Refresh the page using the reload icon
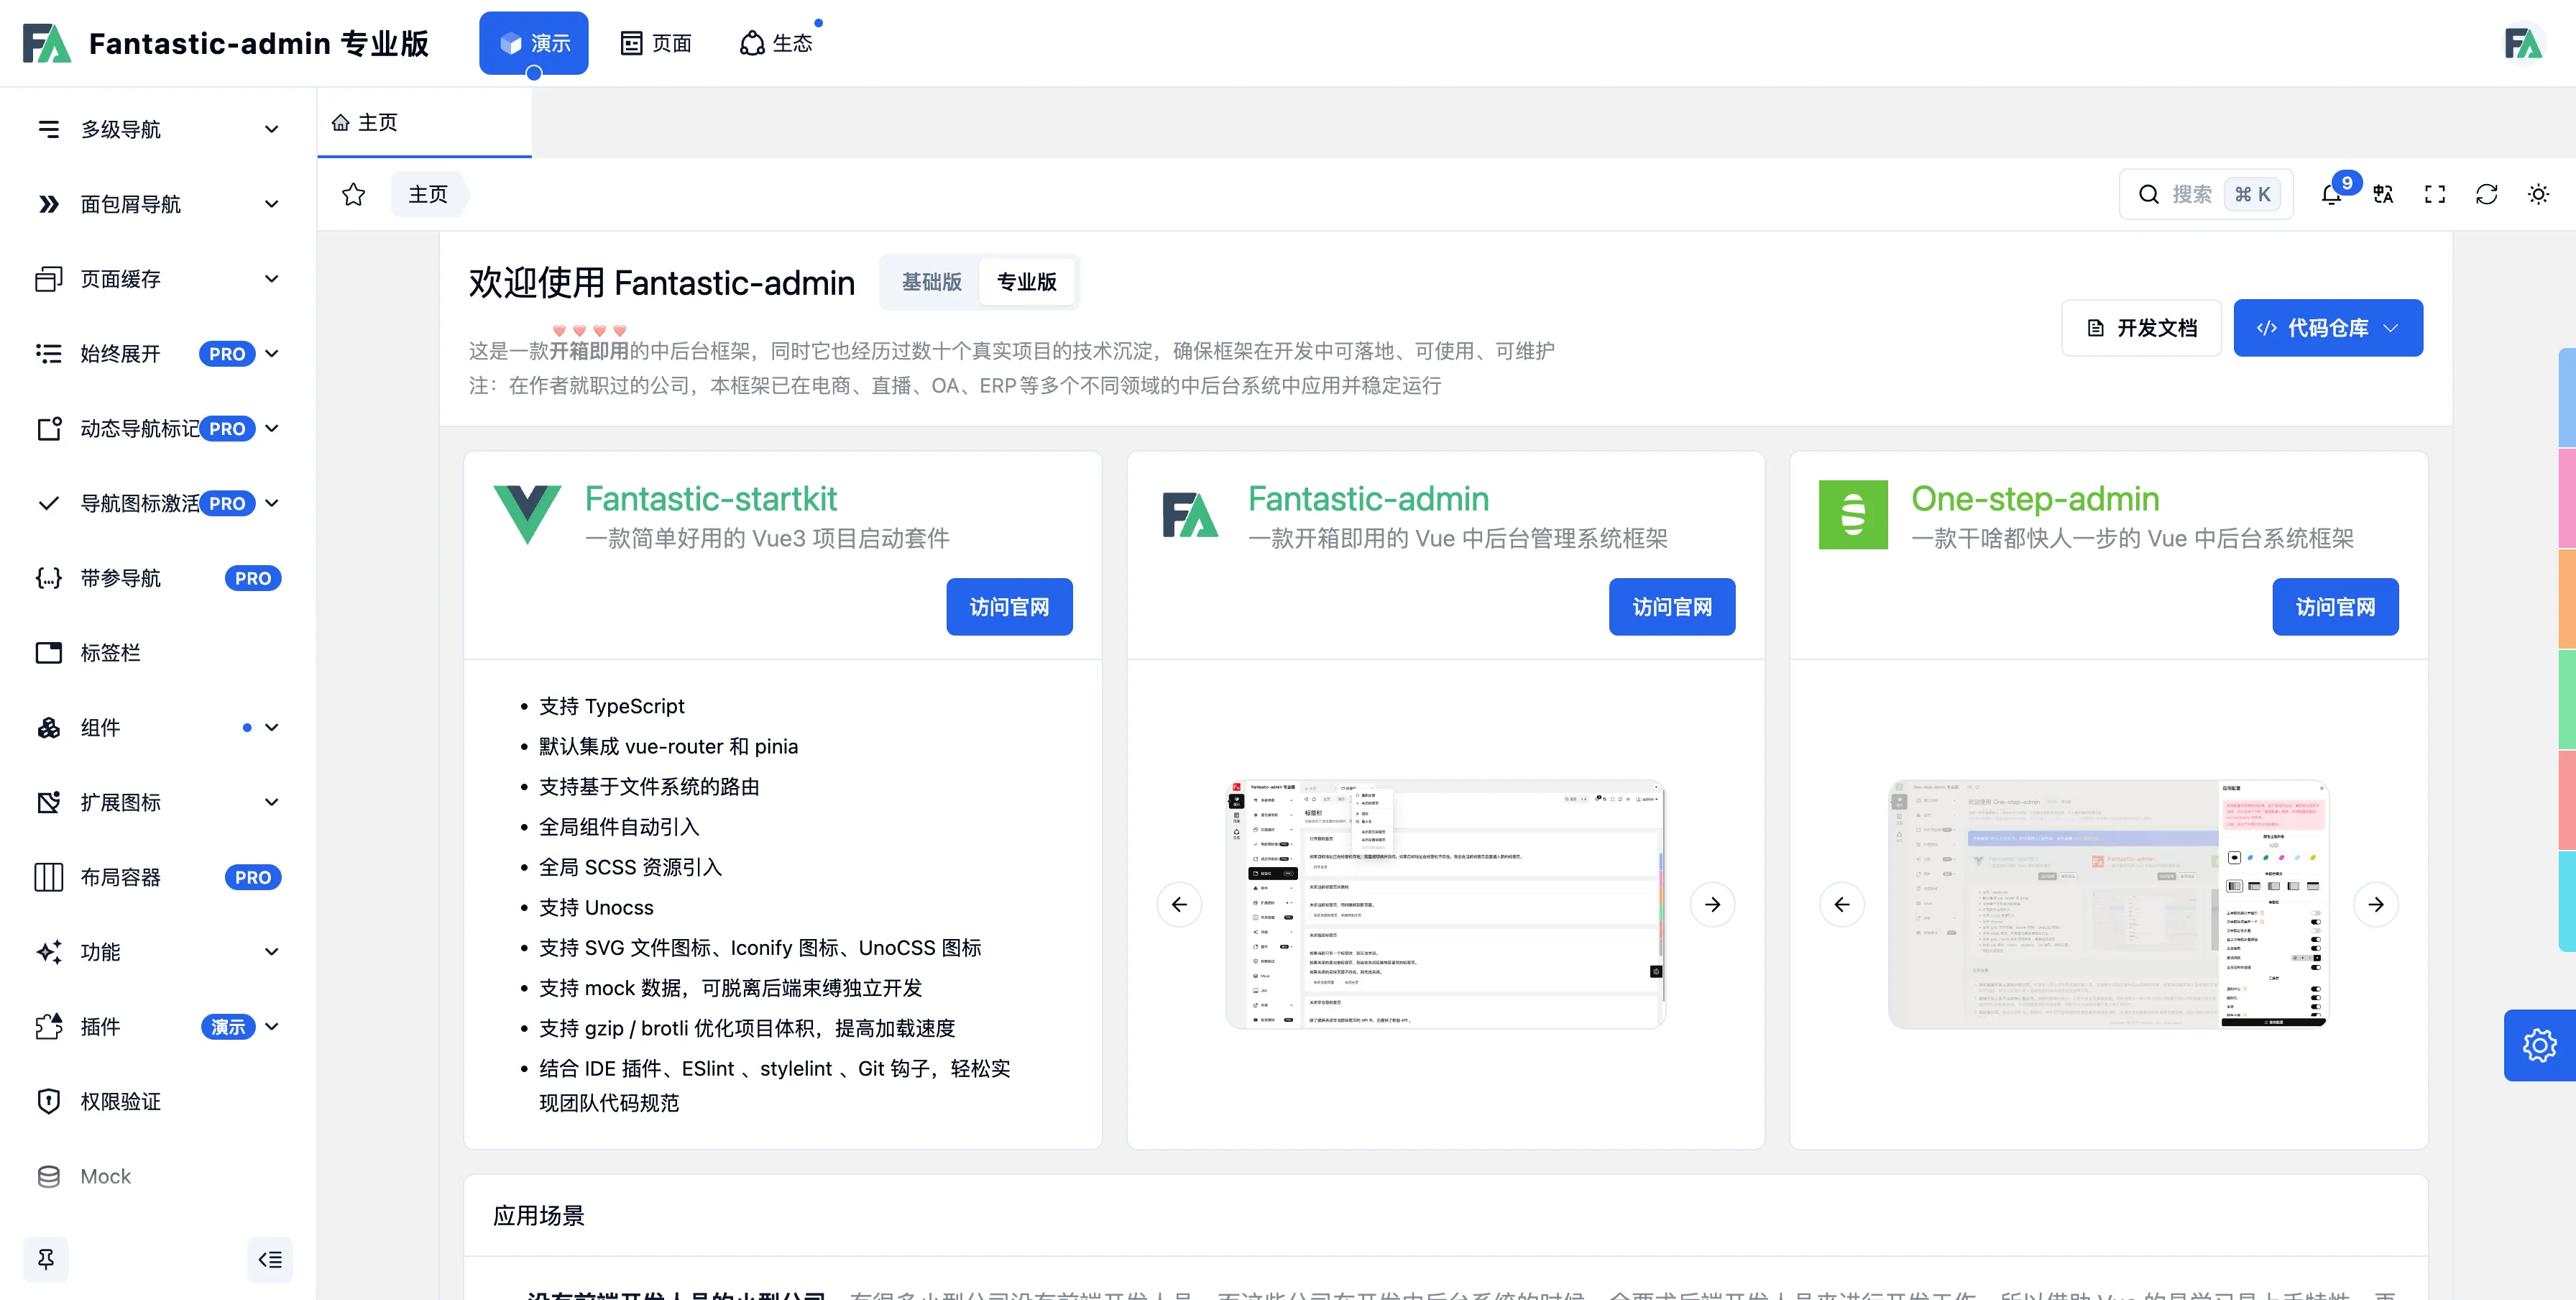This screenshot has width=2576, height=1300. (2488, 194)
